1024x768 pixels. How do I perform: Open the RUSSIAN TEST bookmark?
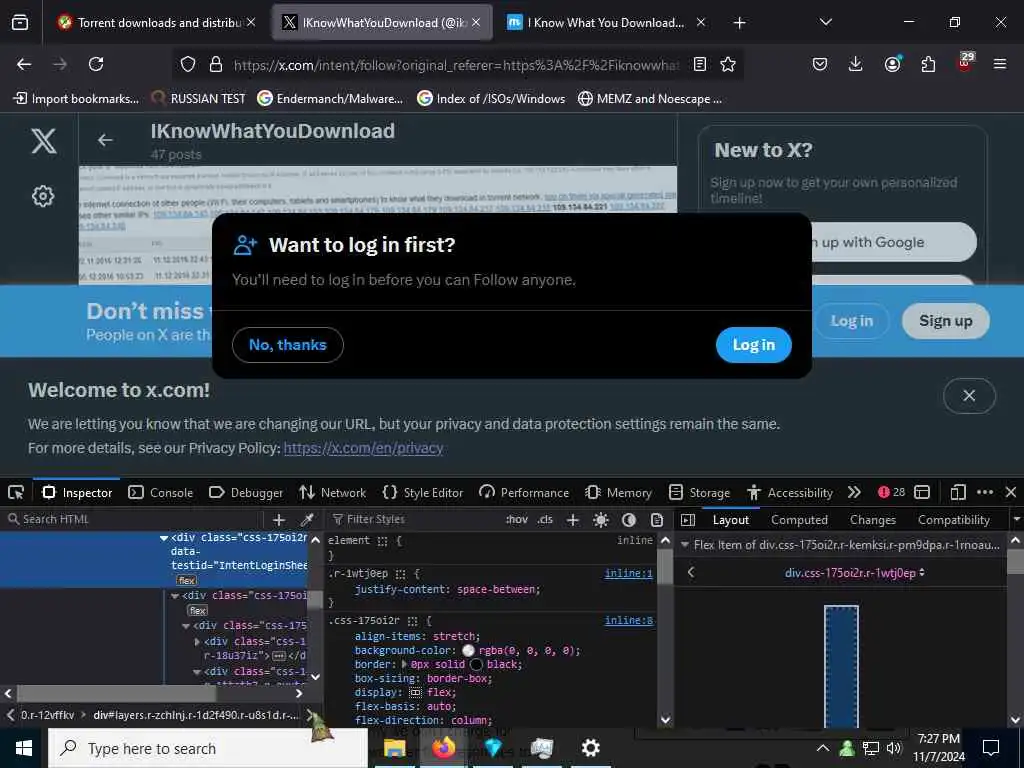[x=199, y=99]
